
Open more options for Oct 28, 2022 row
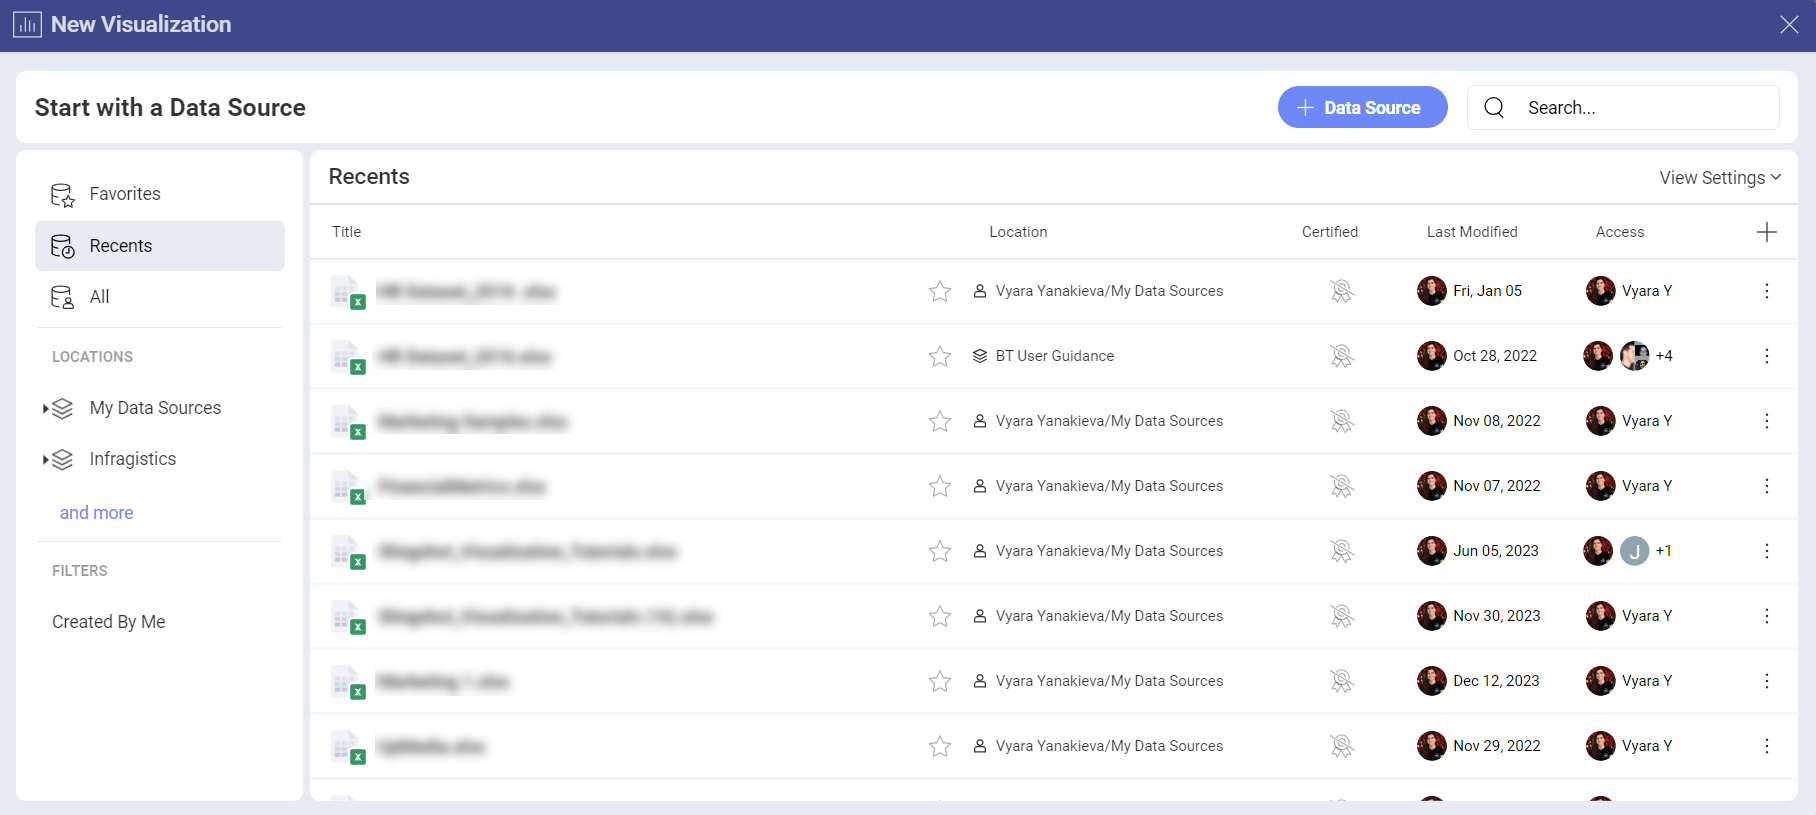[x=1767, y=356]
